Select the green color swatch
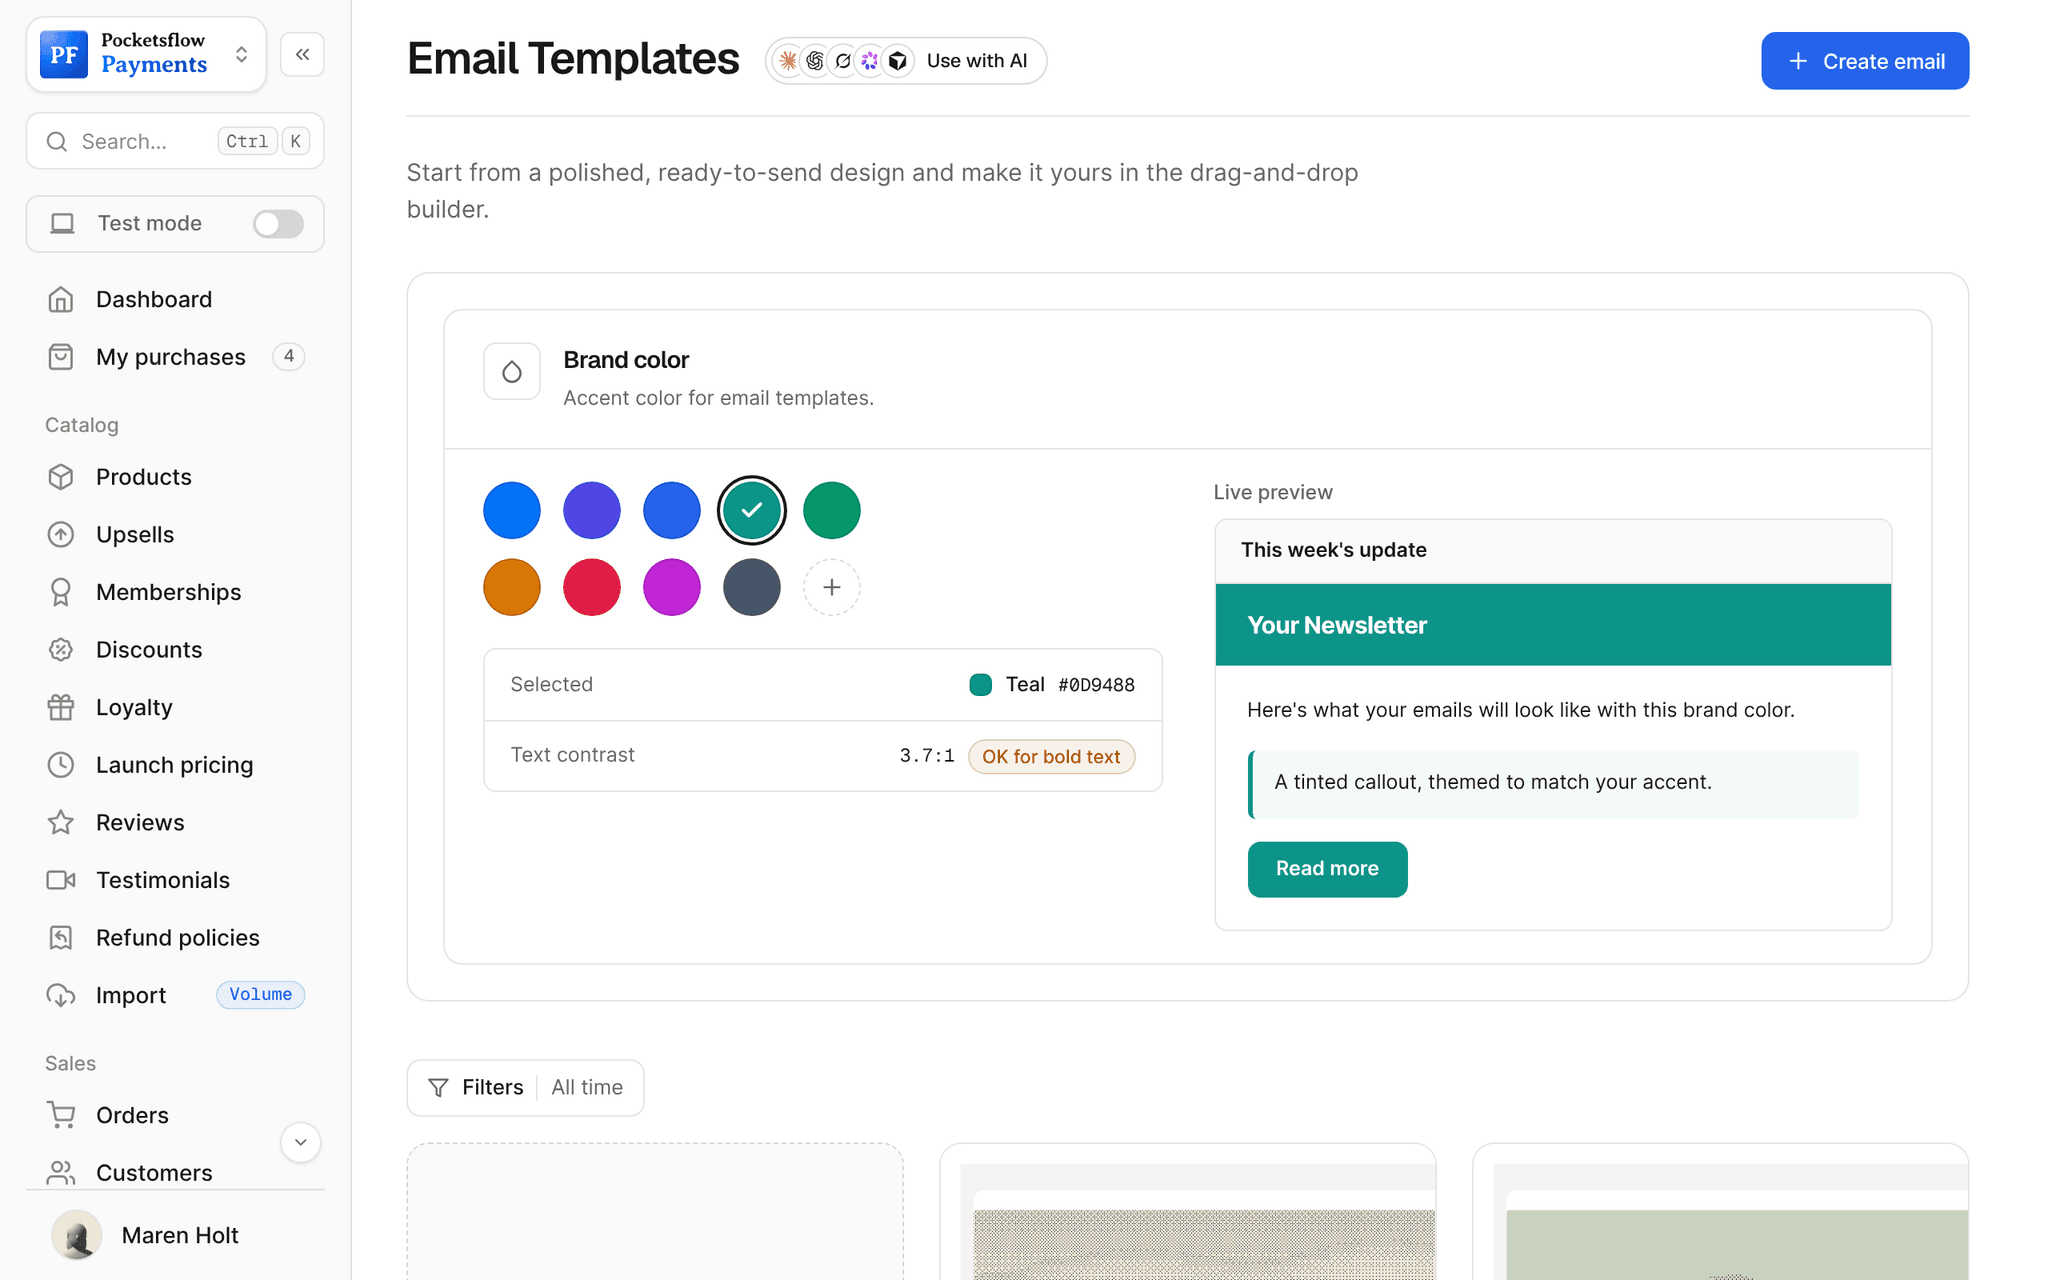 [x=832, y=510]
